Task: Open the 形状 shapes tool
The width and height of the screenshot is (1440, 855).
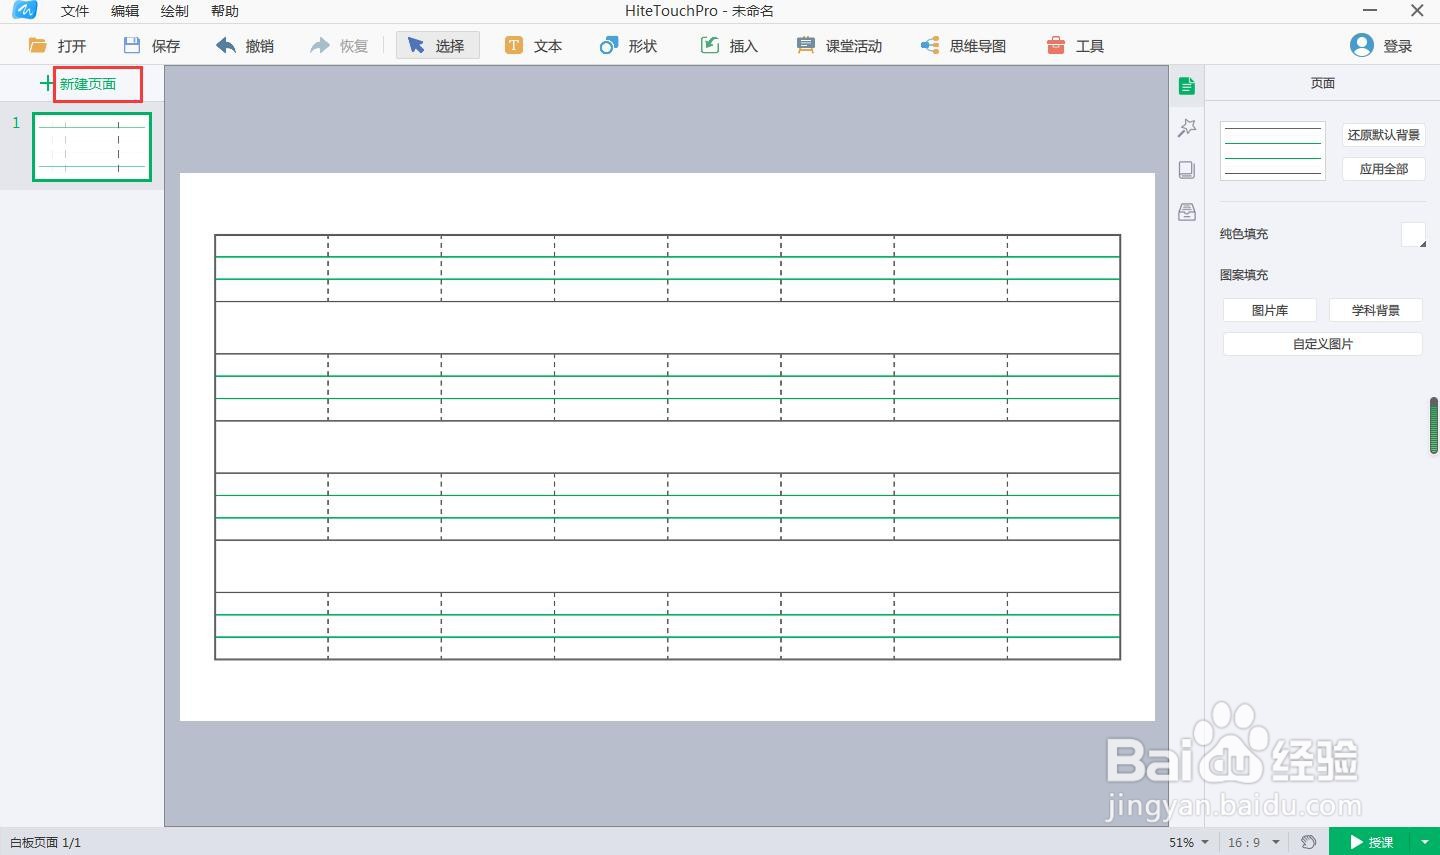Action: (x=628, y=46)
